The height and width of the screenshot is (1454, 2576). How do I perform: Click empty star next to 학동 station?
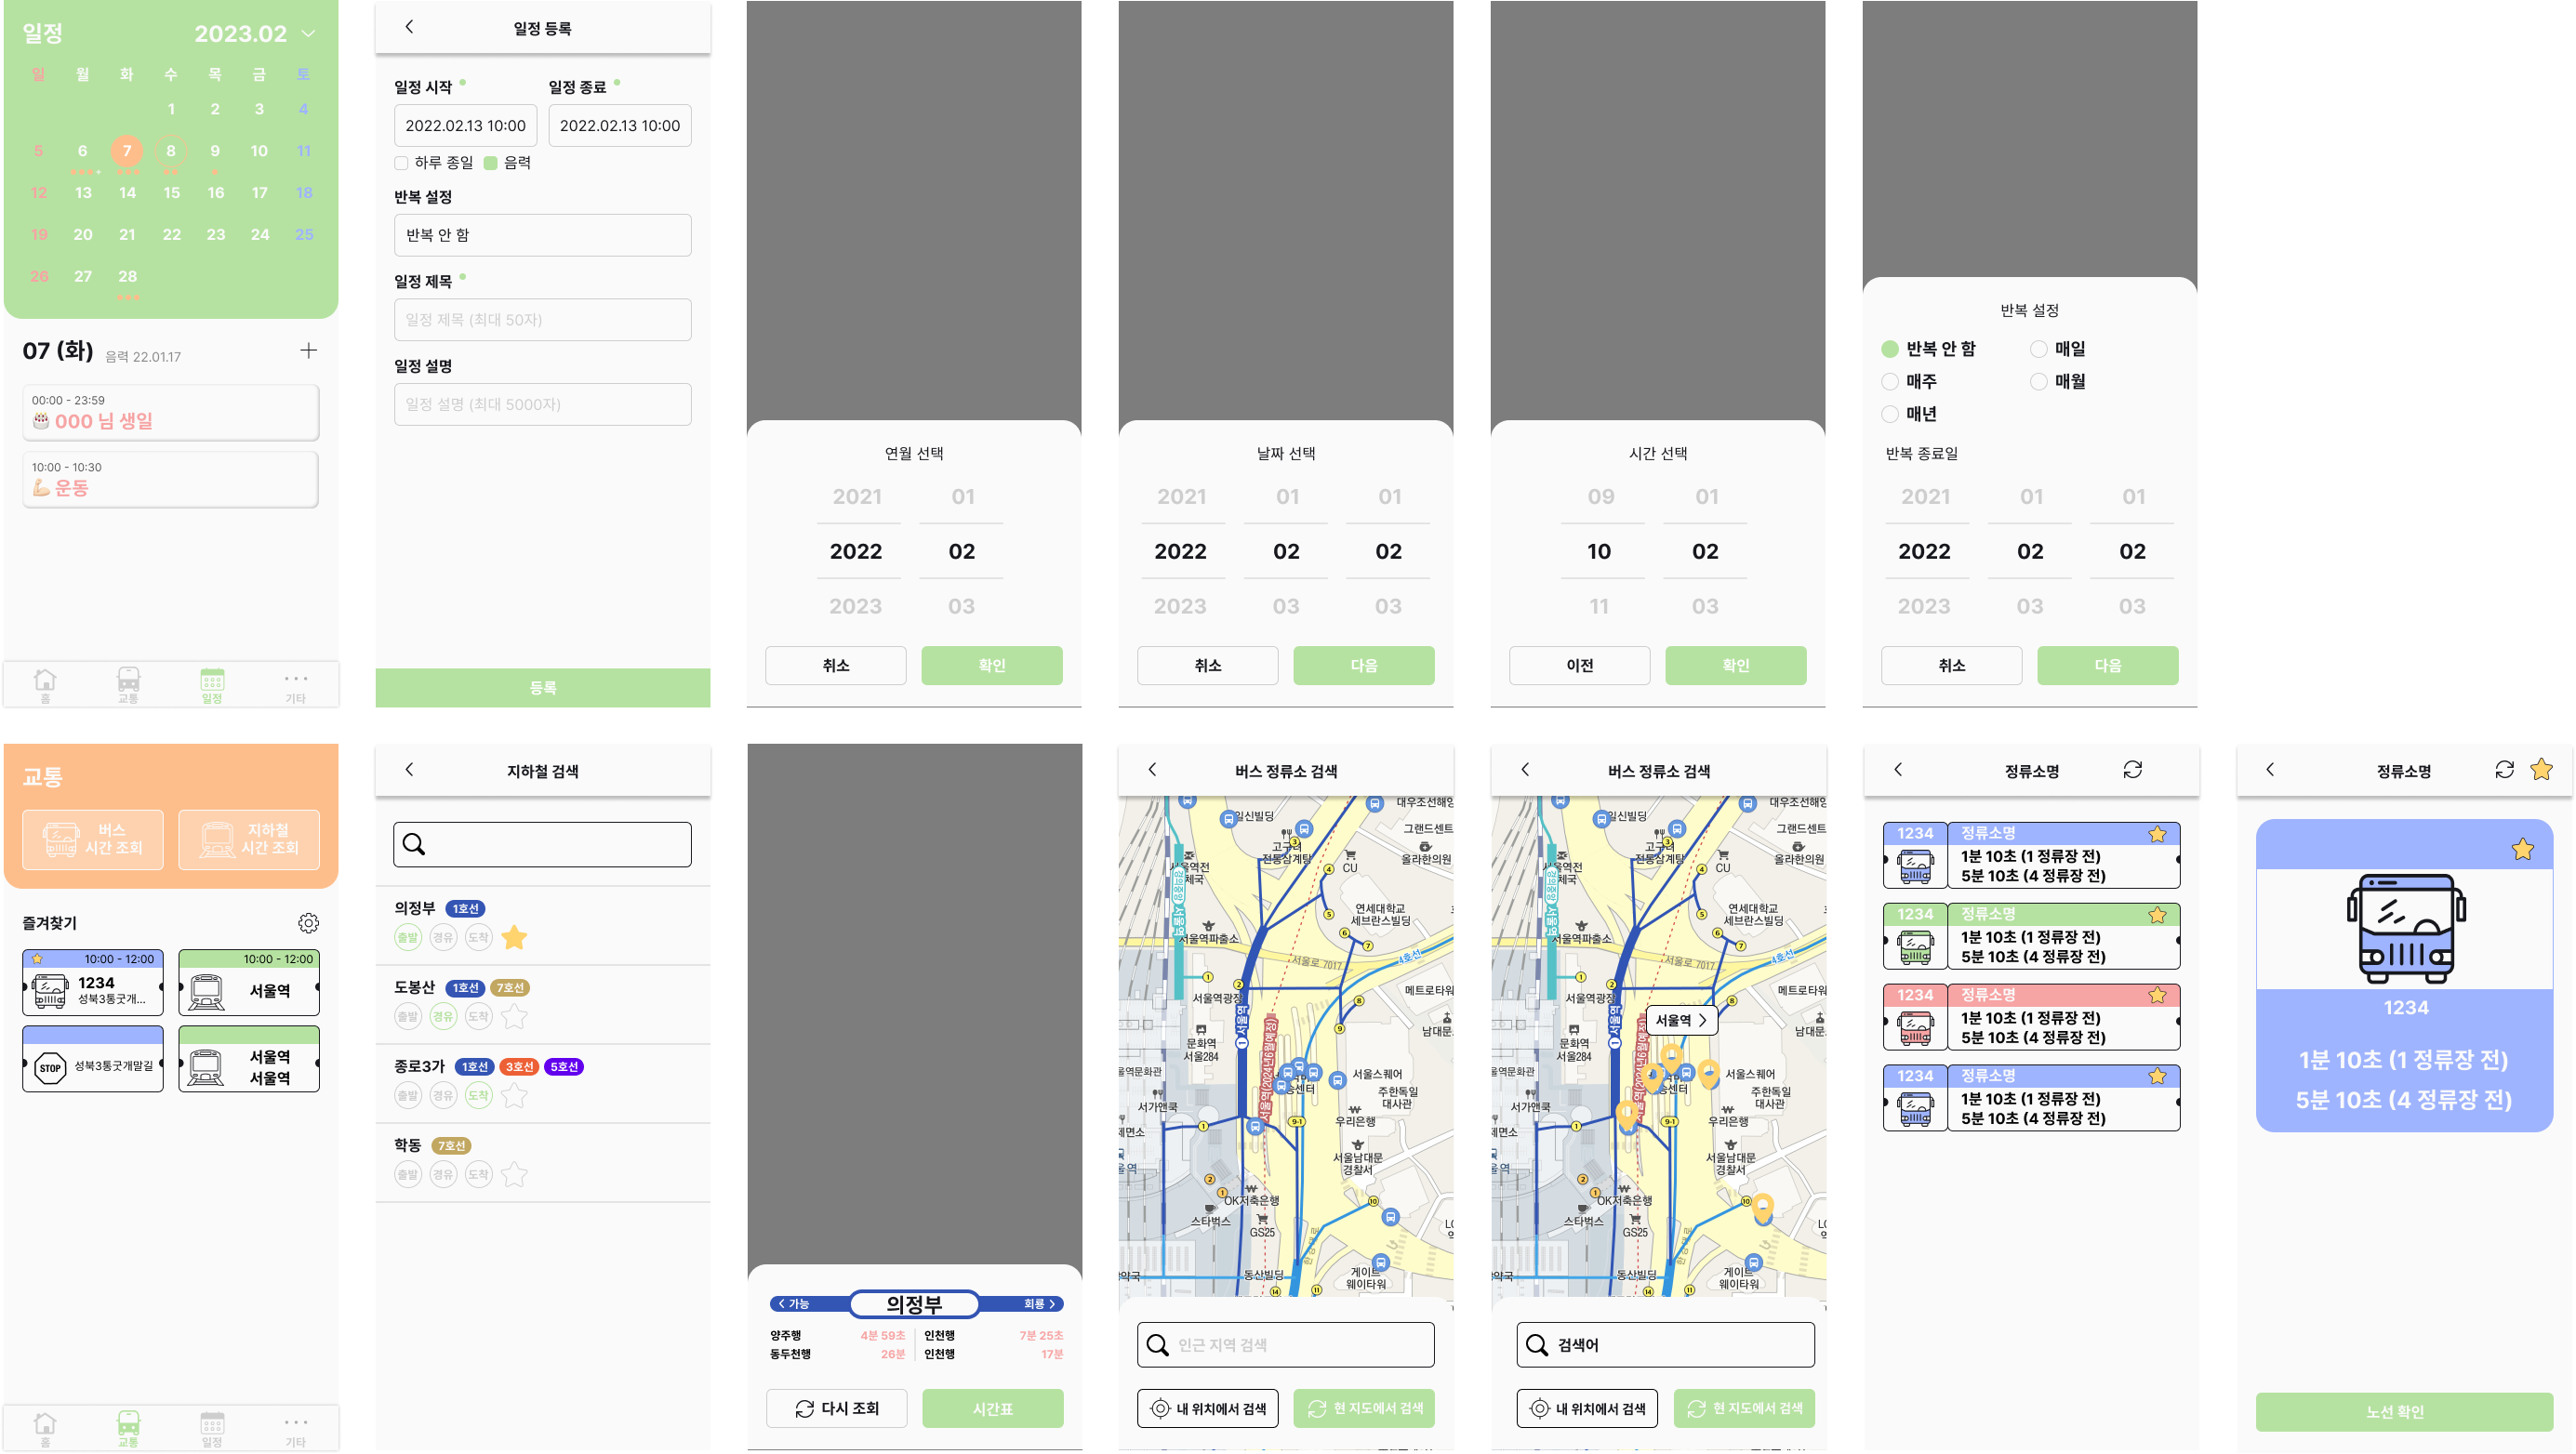[x=514, y=1174]
